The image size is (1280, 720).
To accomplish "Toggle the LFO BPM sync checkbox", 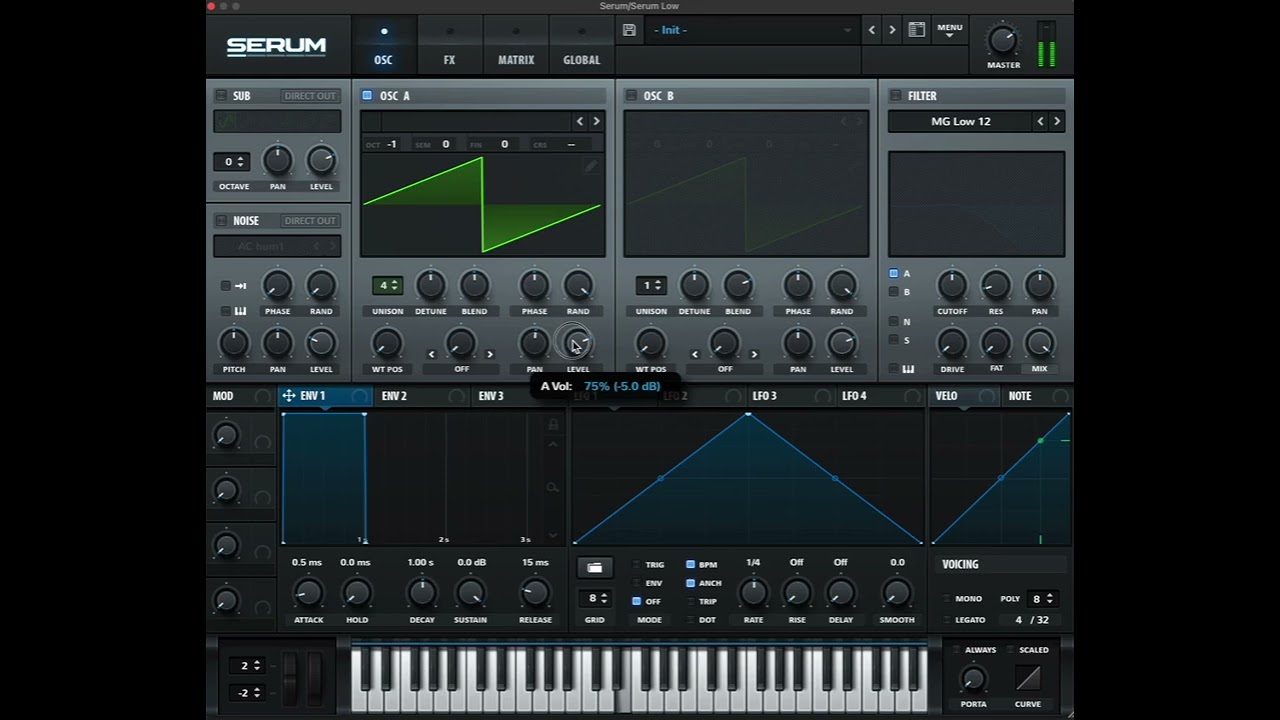I will [690, 565].
